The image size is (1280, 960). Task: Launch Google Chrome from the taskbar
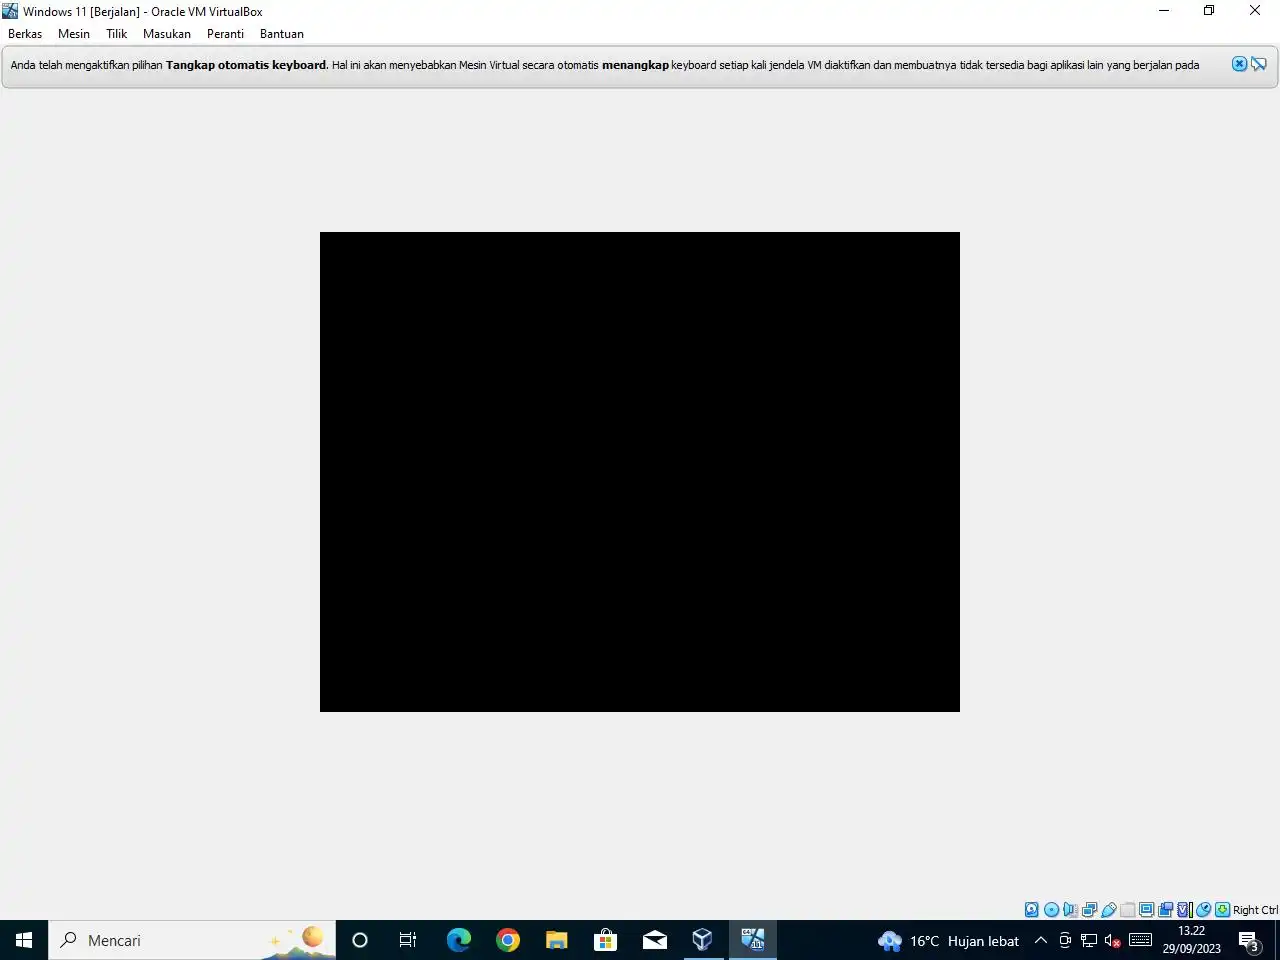click(507, 940)
